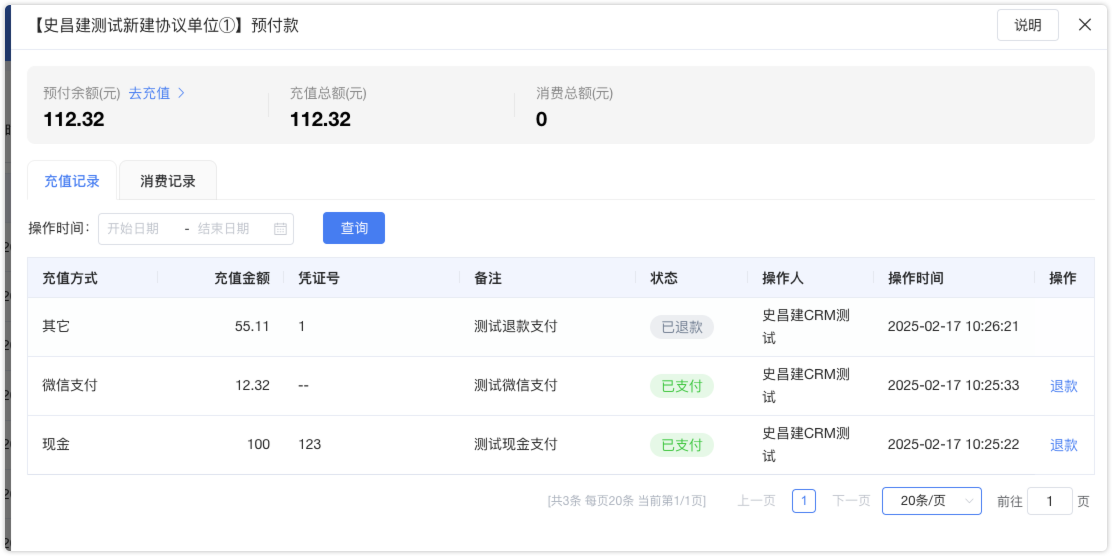Click 退款 for the 现金 record
The image size is (1112, 556).
click(x=1063, y=445)
